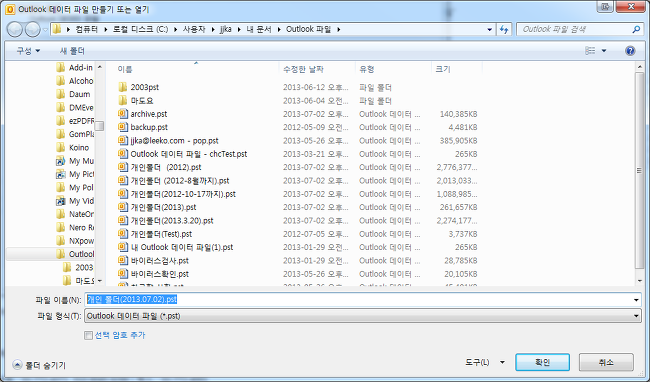
Task: Open the recent pages dropdown arrow
Action: tap(45, 30)
